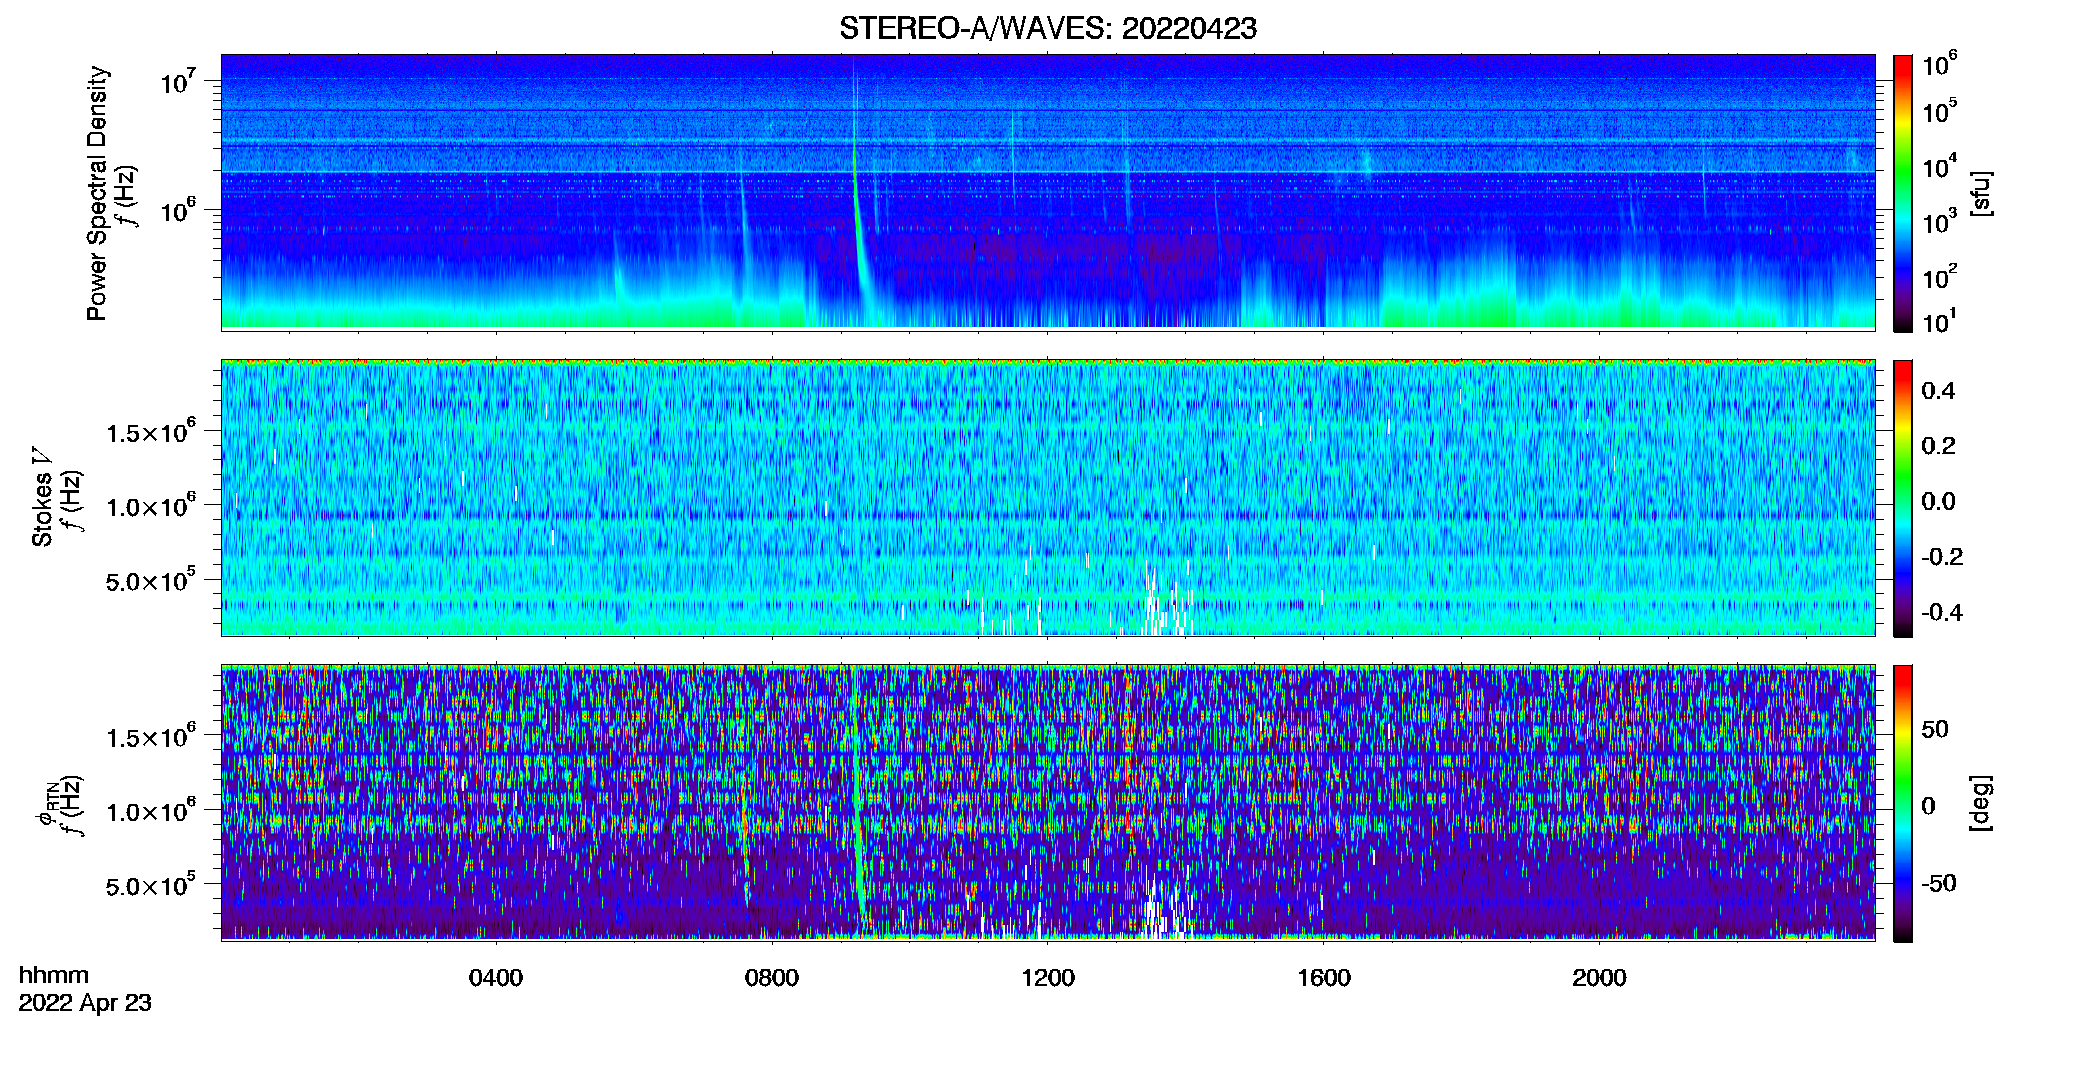Image resolution: width=2096 pixels, height=1080 pixels.
Task: Click the 10^5 value on the sfu color bar
Action: (x=1940, y=111)
